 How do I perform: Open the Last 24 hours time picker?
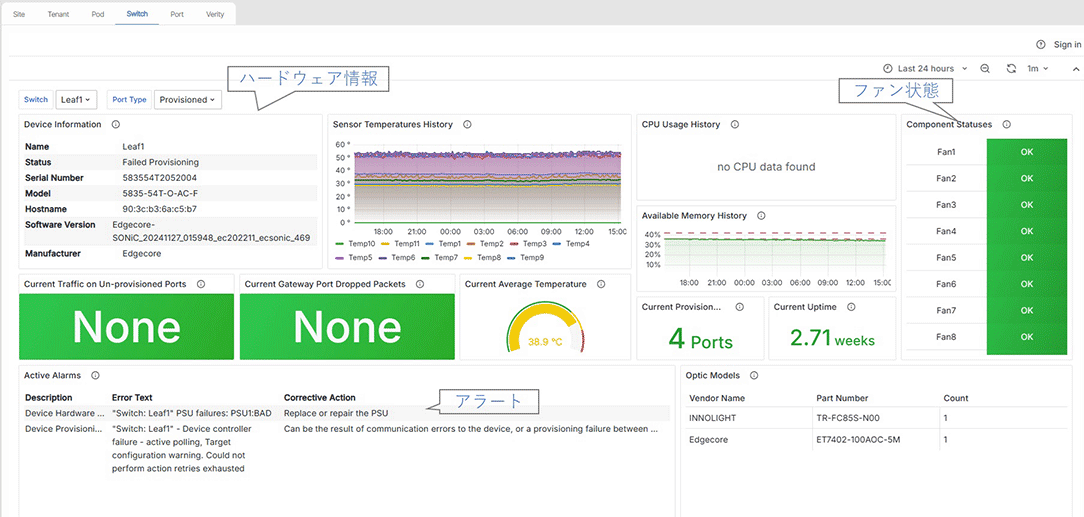(x=926, y=68)
